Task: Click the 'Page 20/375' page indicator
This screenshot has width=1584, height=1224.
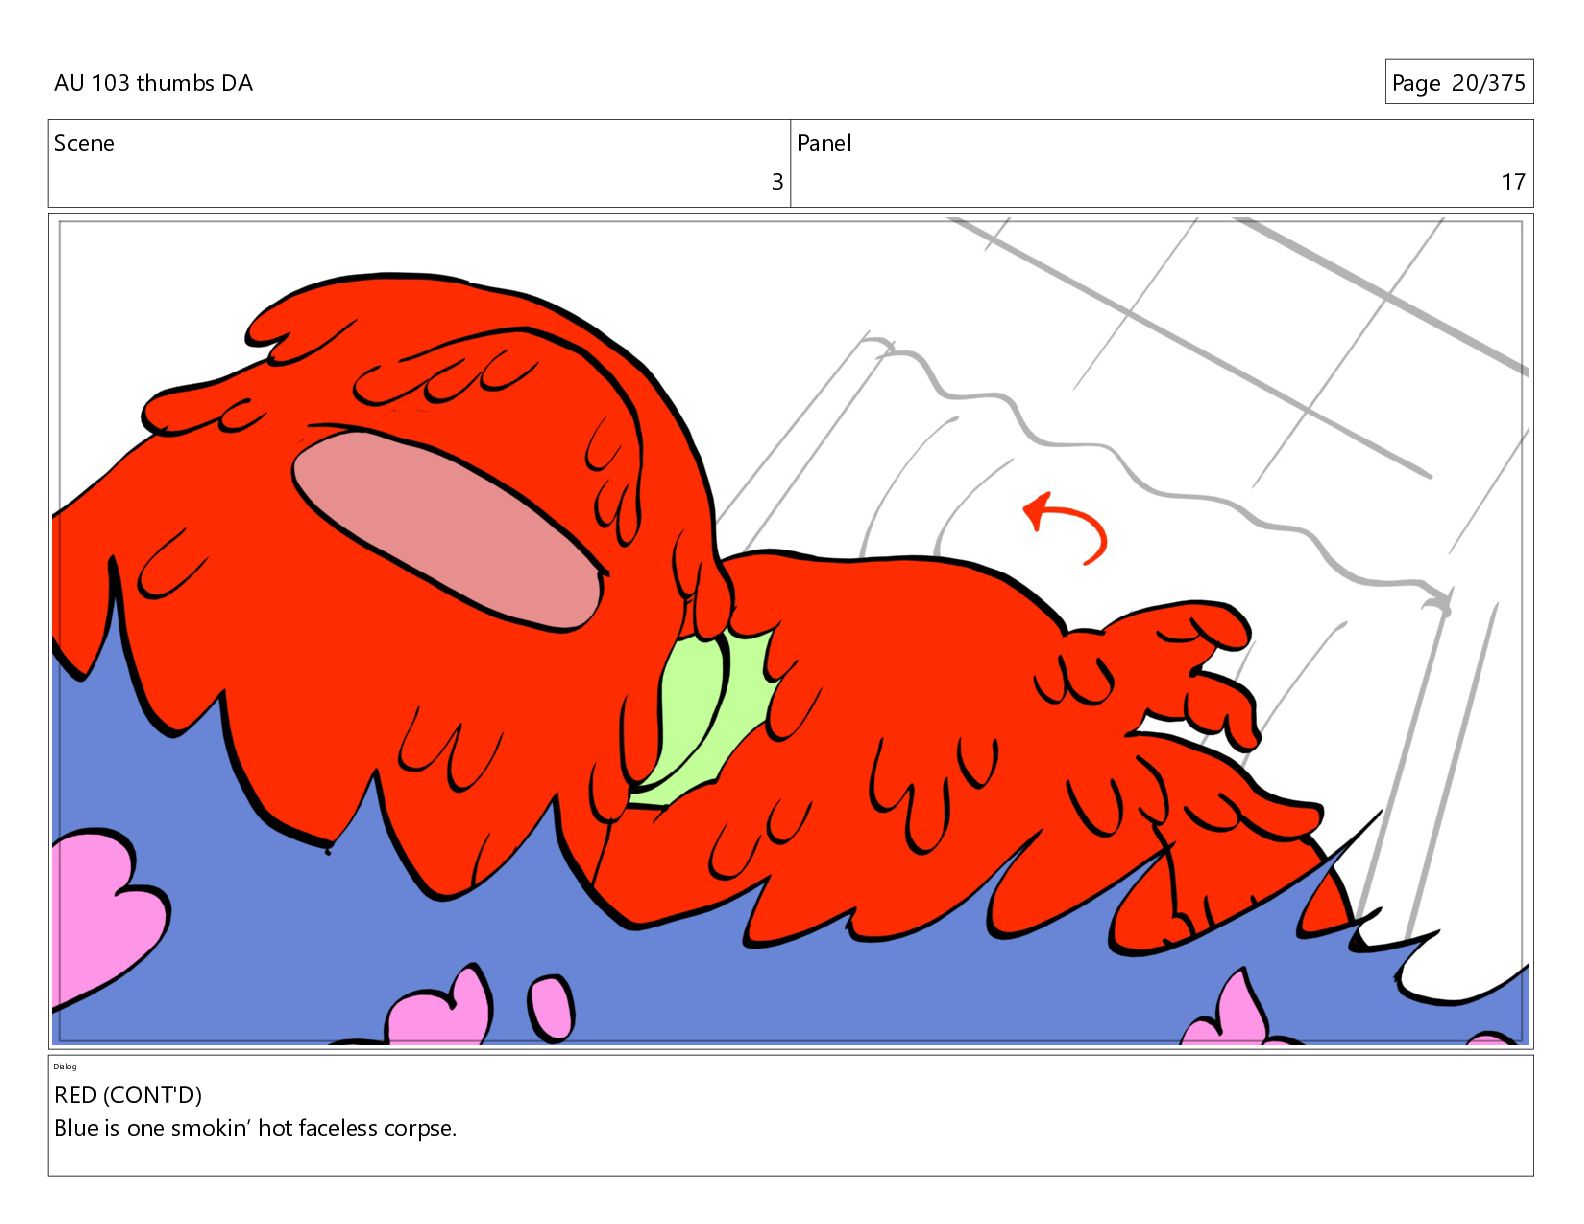Action: tap(1458, 82)
